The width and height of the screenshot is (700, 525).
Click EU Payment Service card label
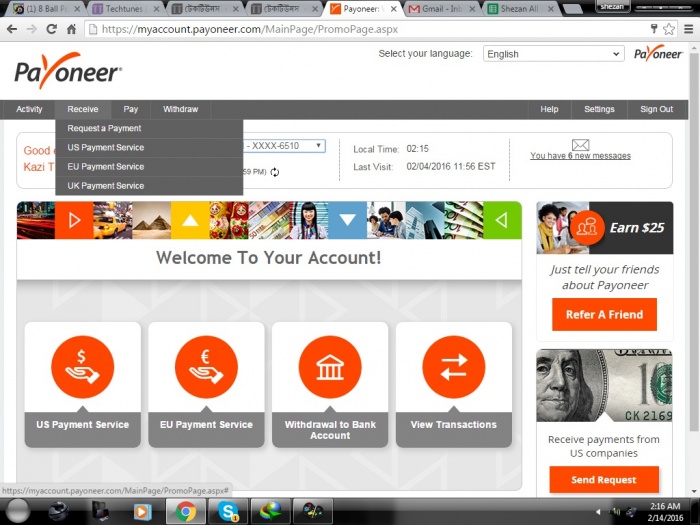[206, 425]
